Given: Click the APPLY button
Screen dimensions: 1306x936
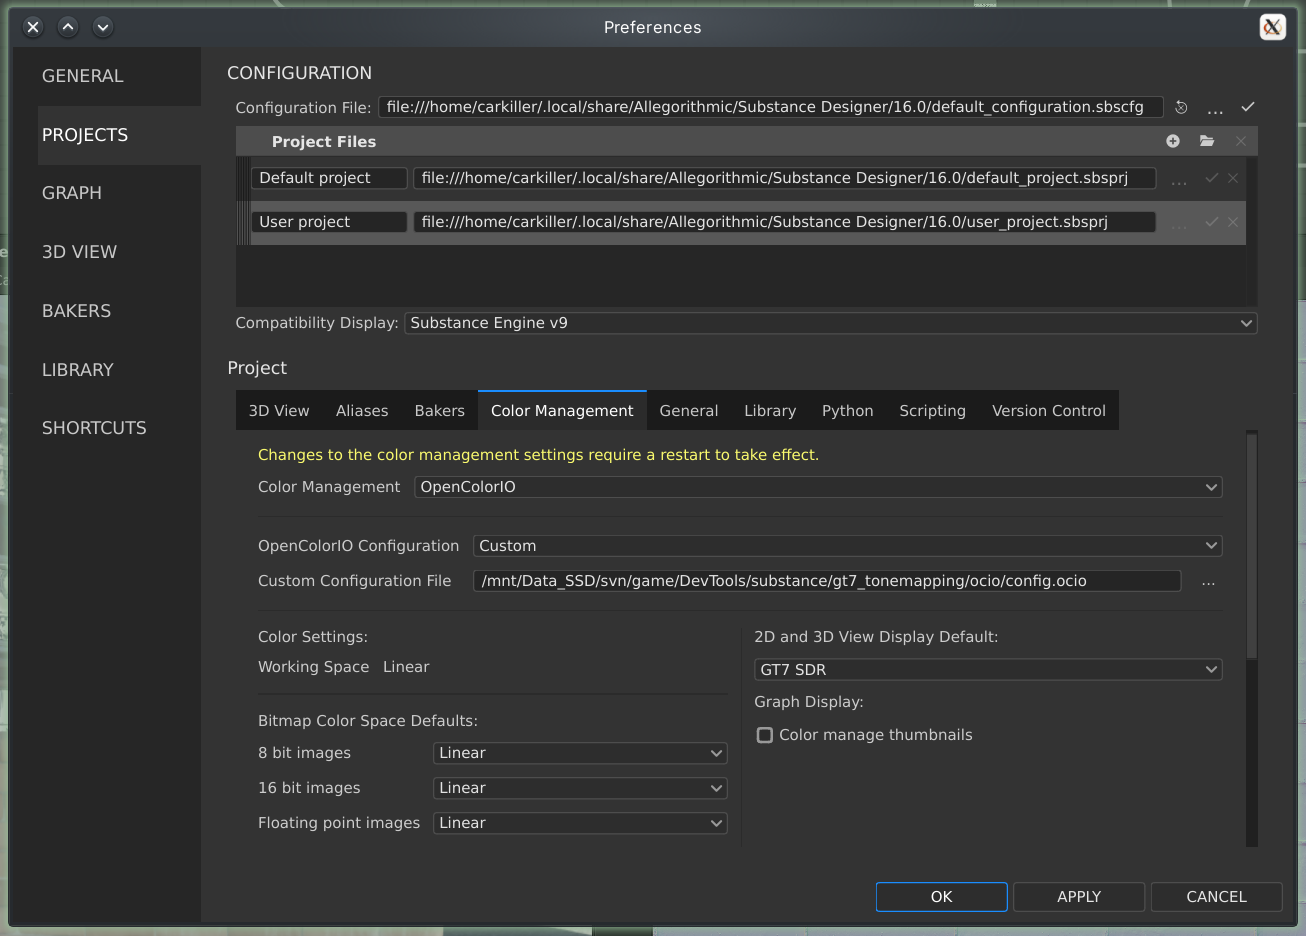Looking at the screenshot, I should (1079, 897).
